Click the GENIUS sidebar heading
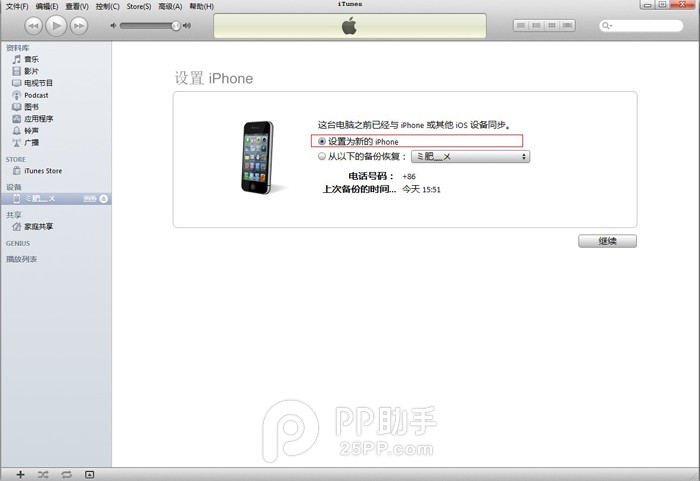Screen dimensions: 700x481 [x=18, y=243]
